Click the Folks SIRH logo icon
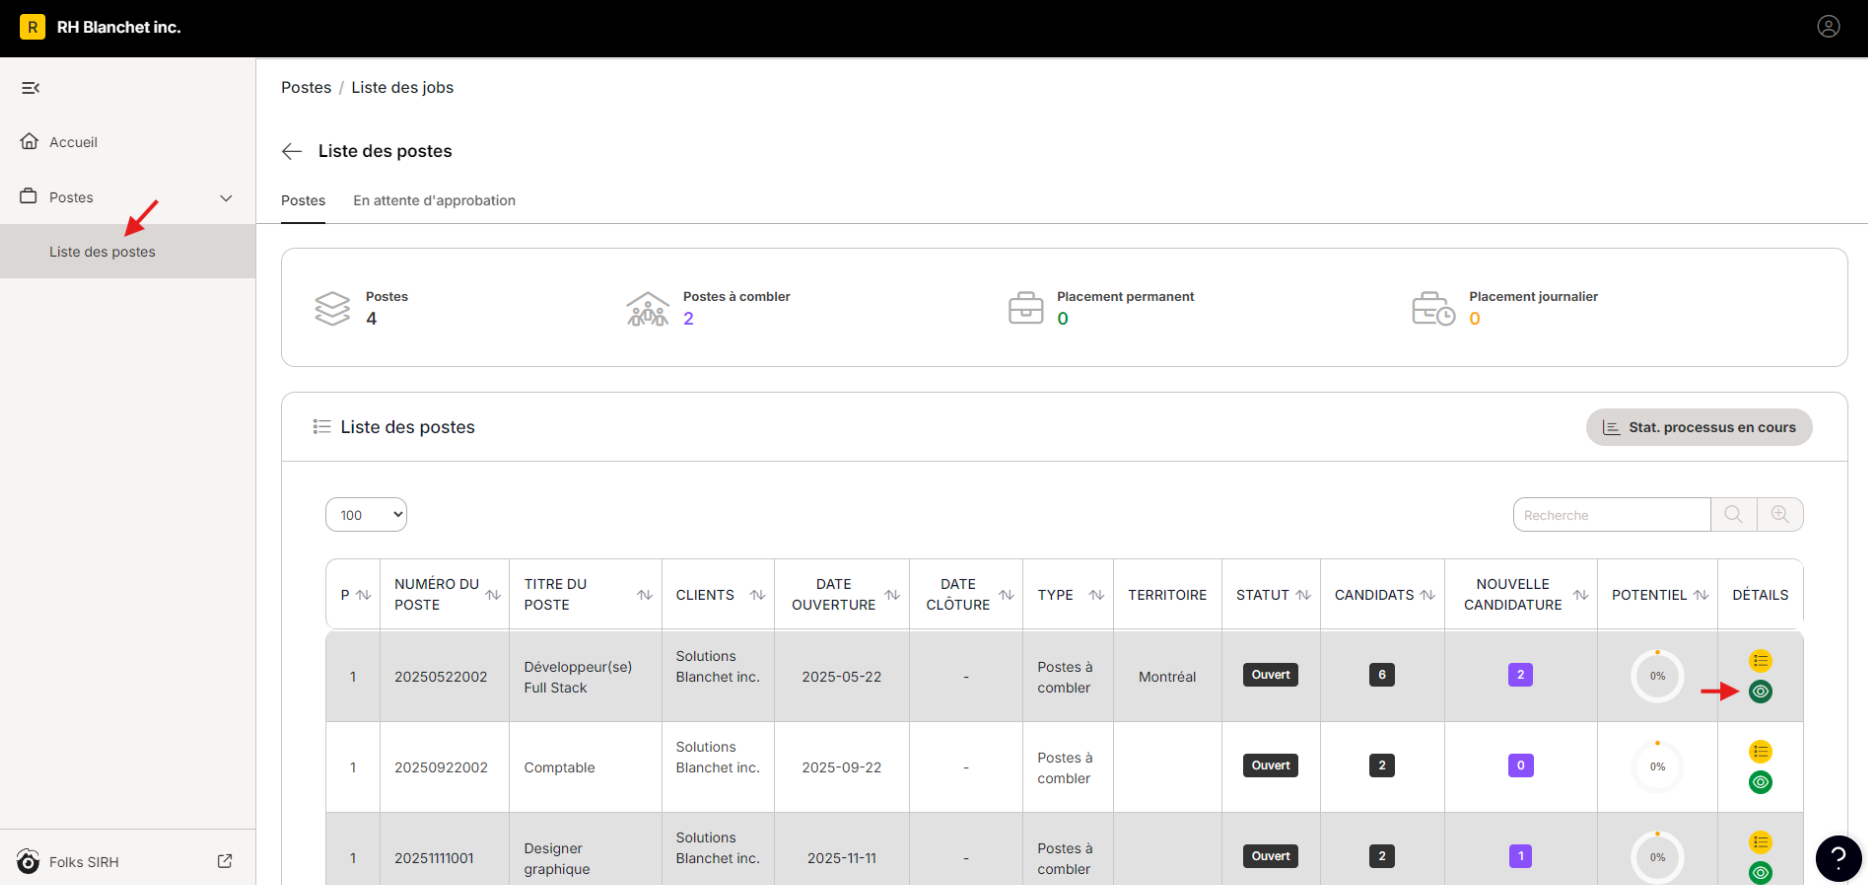The image size is (1868, 885). [28, 861]
